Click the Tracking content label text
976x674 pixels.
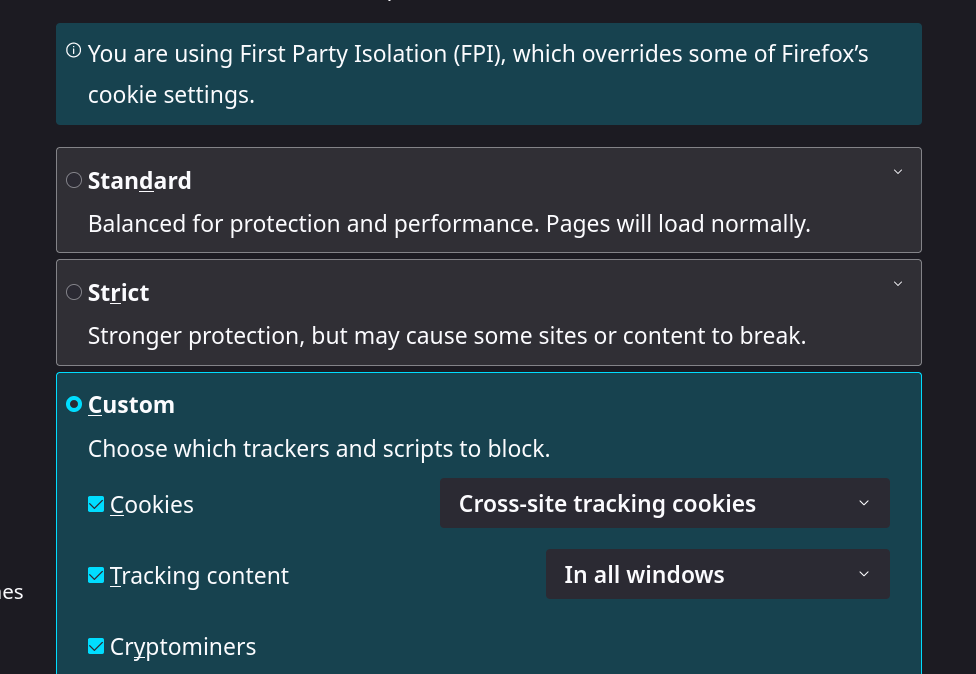[199, 576]
